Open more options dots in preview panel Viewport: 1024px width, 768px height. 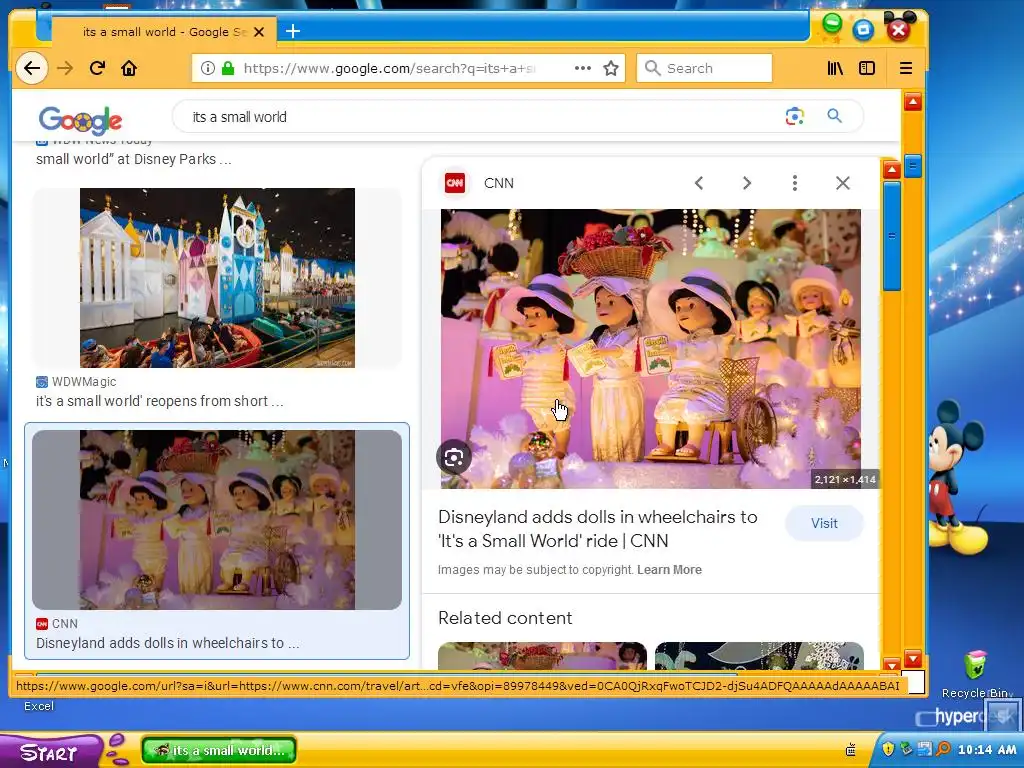795,183
